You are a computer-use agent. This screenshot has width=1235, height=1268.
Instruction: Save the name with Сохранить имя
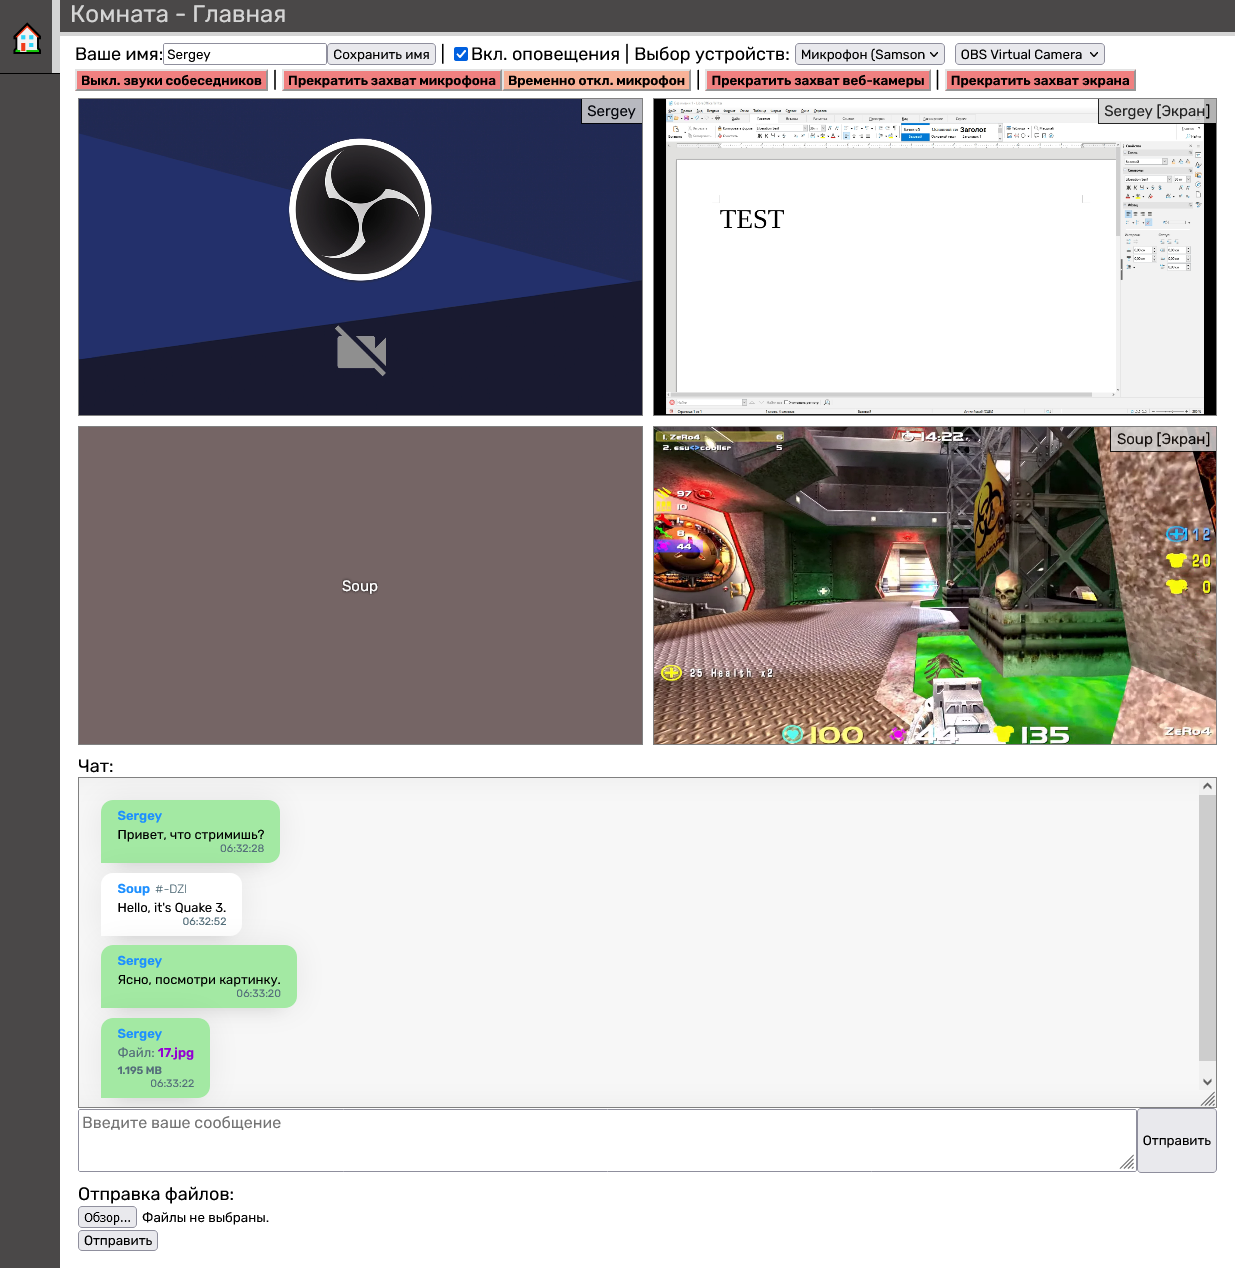[382, 54]
